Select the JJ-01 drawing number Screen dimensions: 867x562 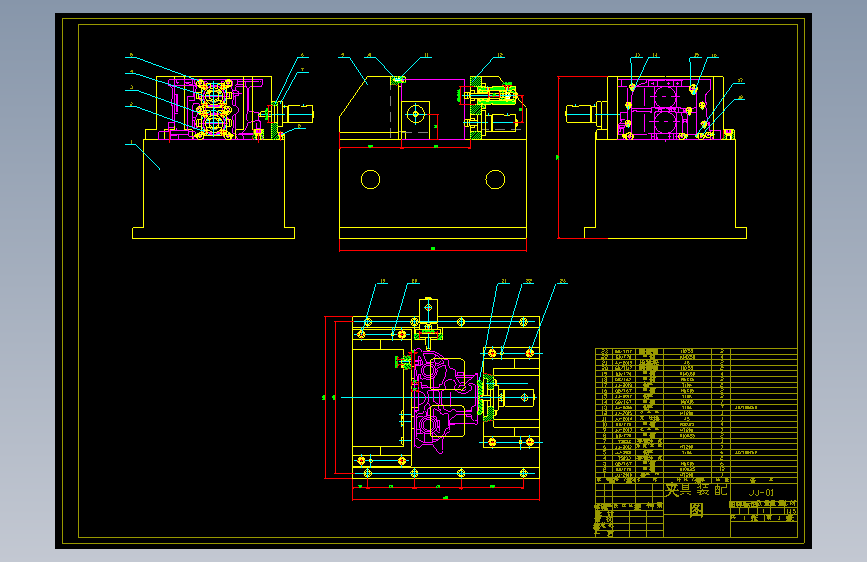761,492
